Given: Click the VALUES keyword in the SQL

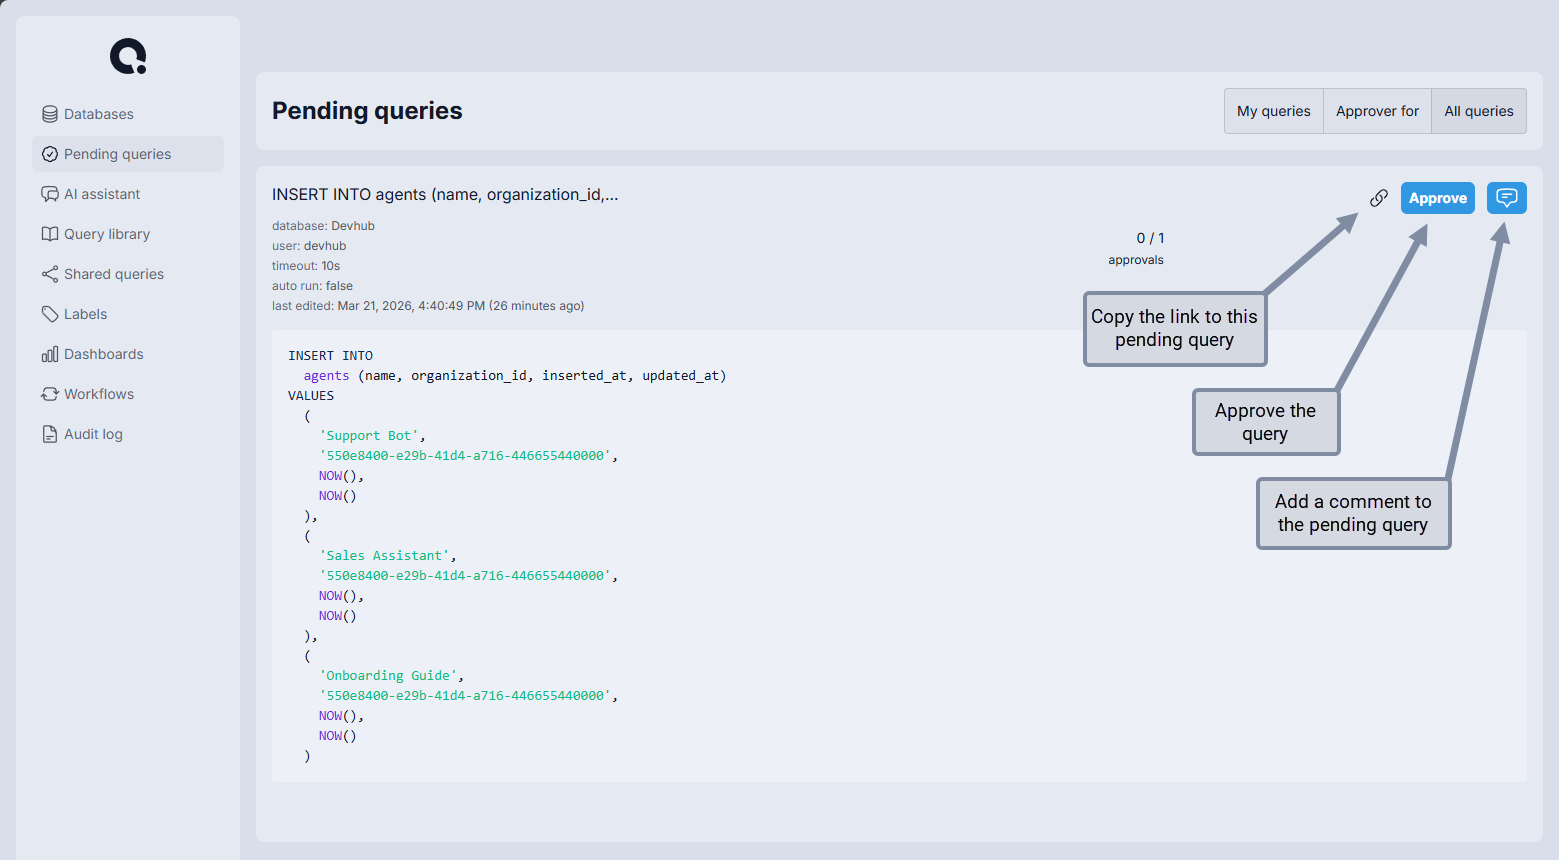Looking at the screenshot, I should click(x=311, y=396).
